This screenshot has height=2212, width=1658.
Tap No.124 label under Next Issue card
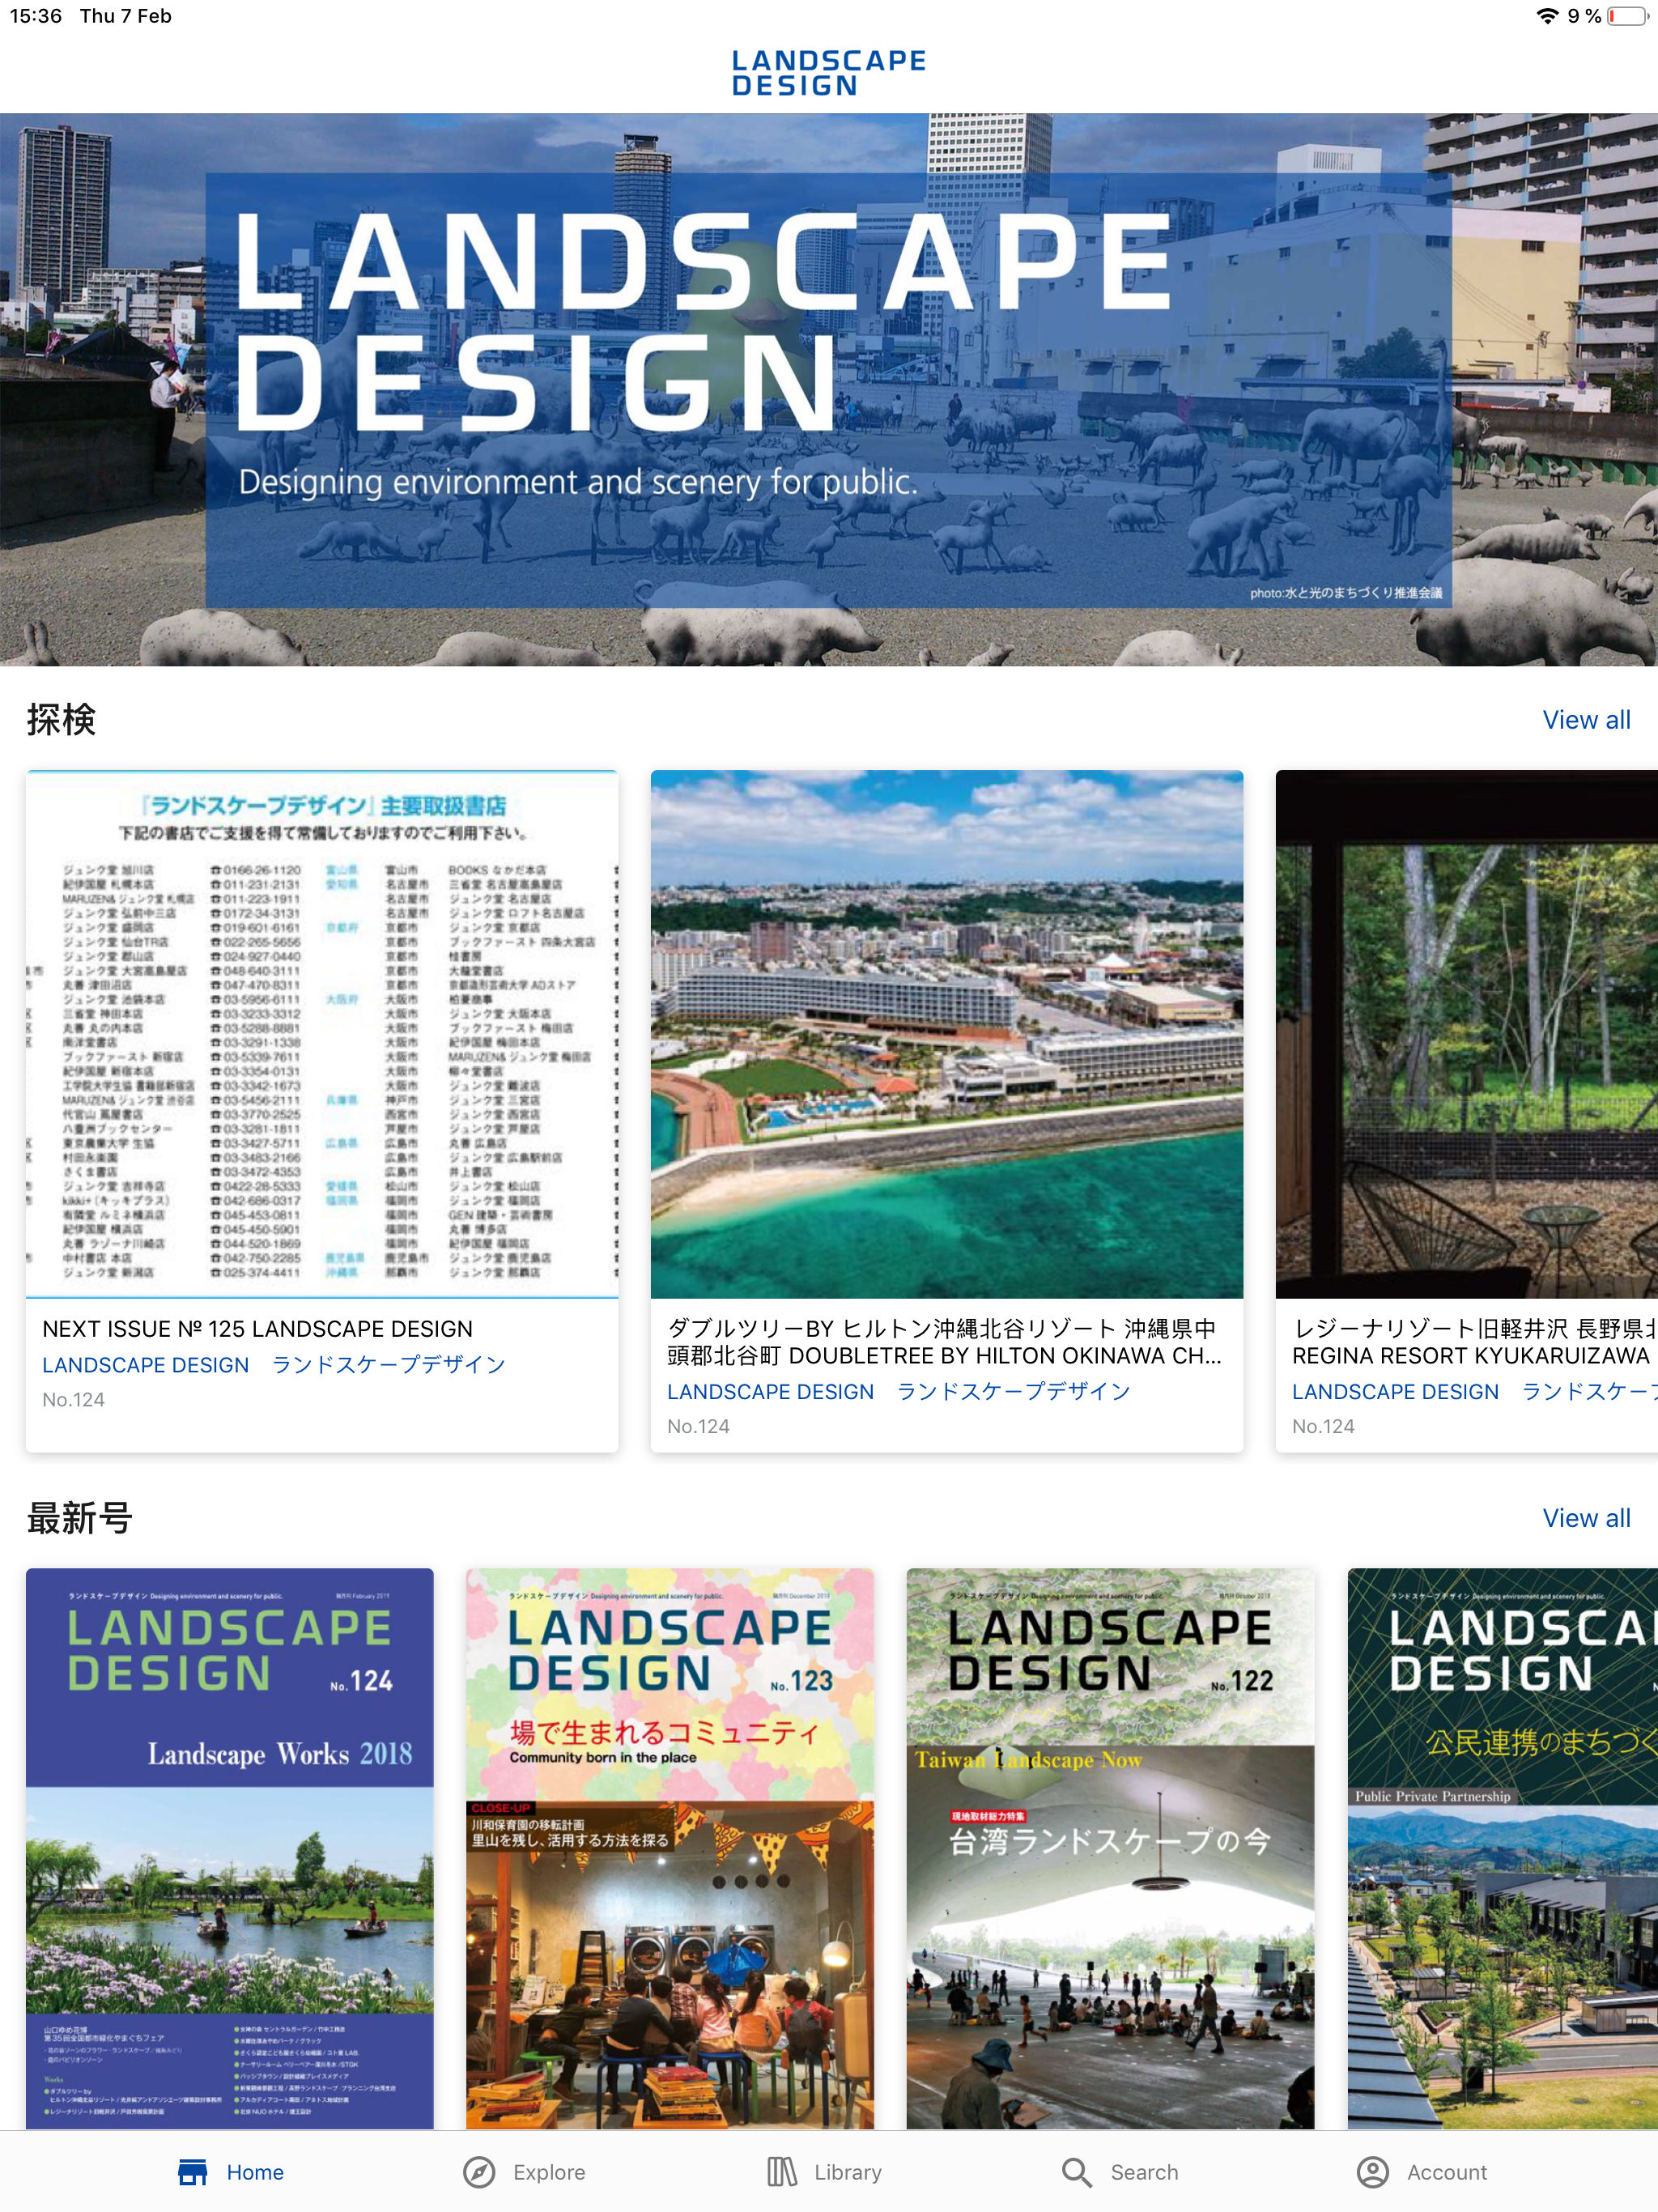(x=73, y=1400)
